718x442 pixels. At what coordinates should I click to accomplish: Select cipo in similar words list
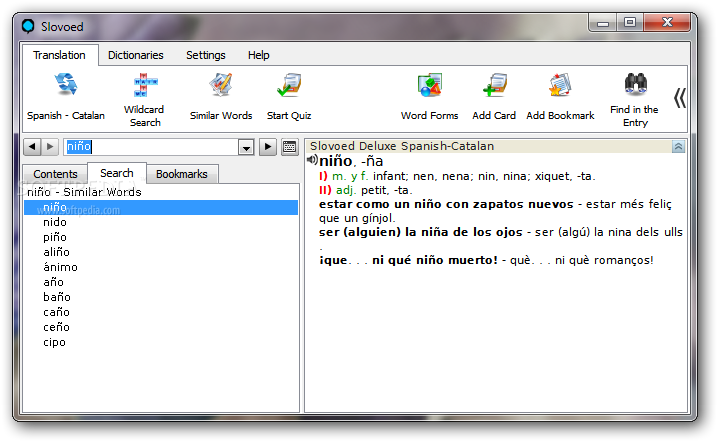[x=54, y=343]
